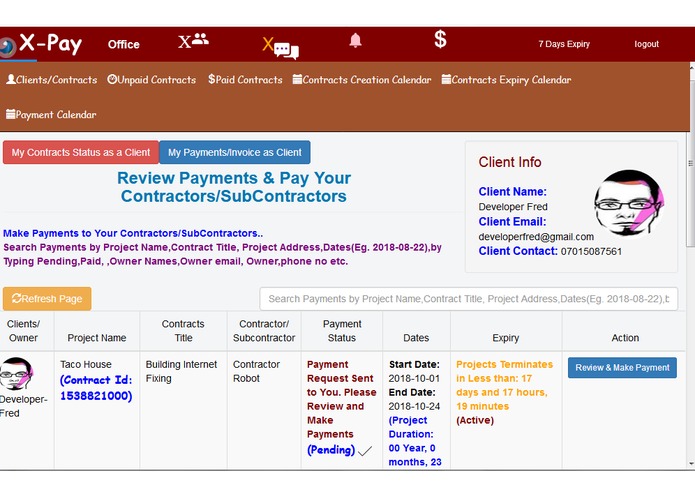Viewport: 695px width, 494px height.
Task: Click the Payment Status column header
Action: click(342, 331)
